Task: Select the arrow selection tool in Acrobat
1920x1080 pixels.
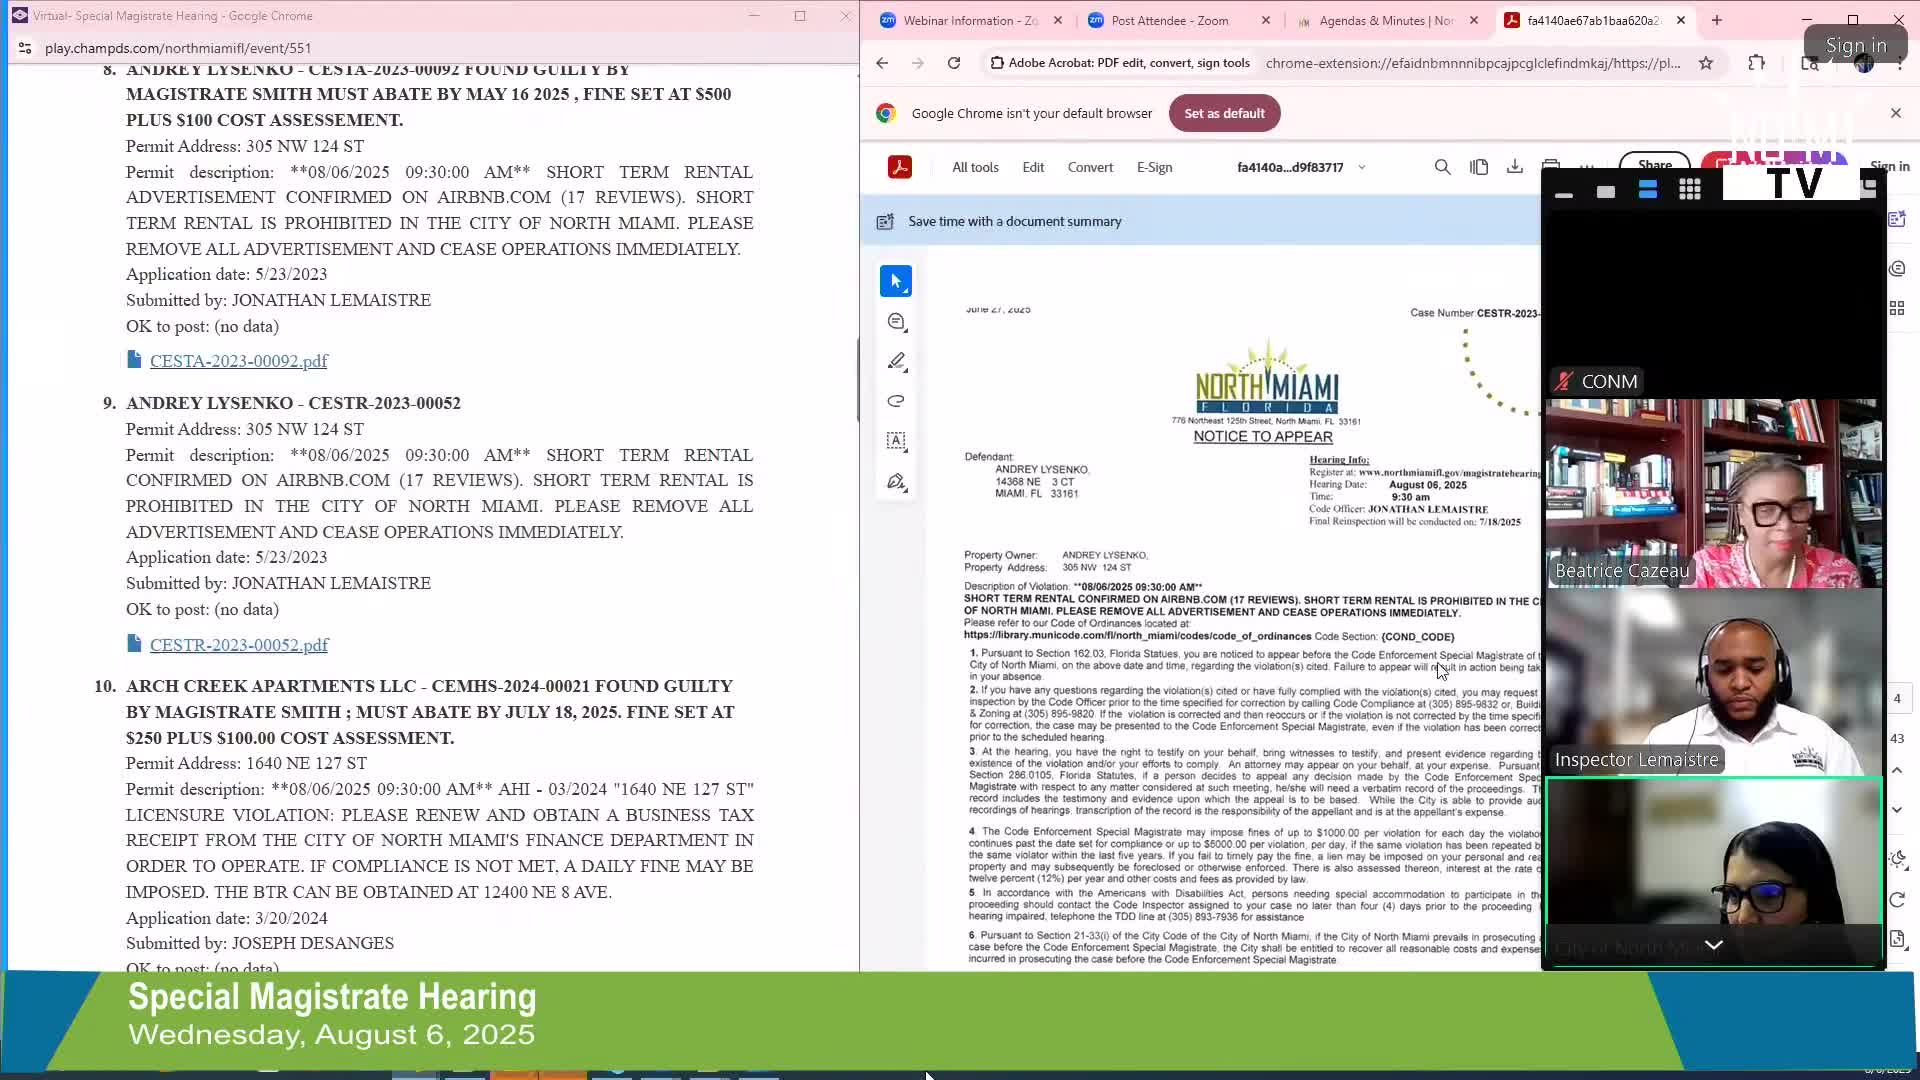Action: click(896, 282)
